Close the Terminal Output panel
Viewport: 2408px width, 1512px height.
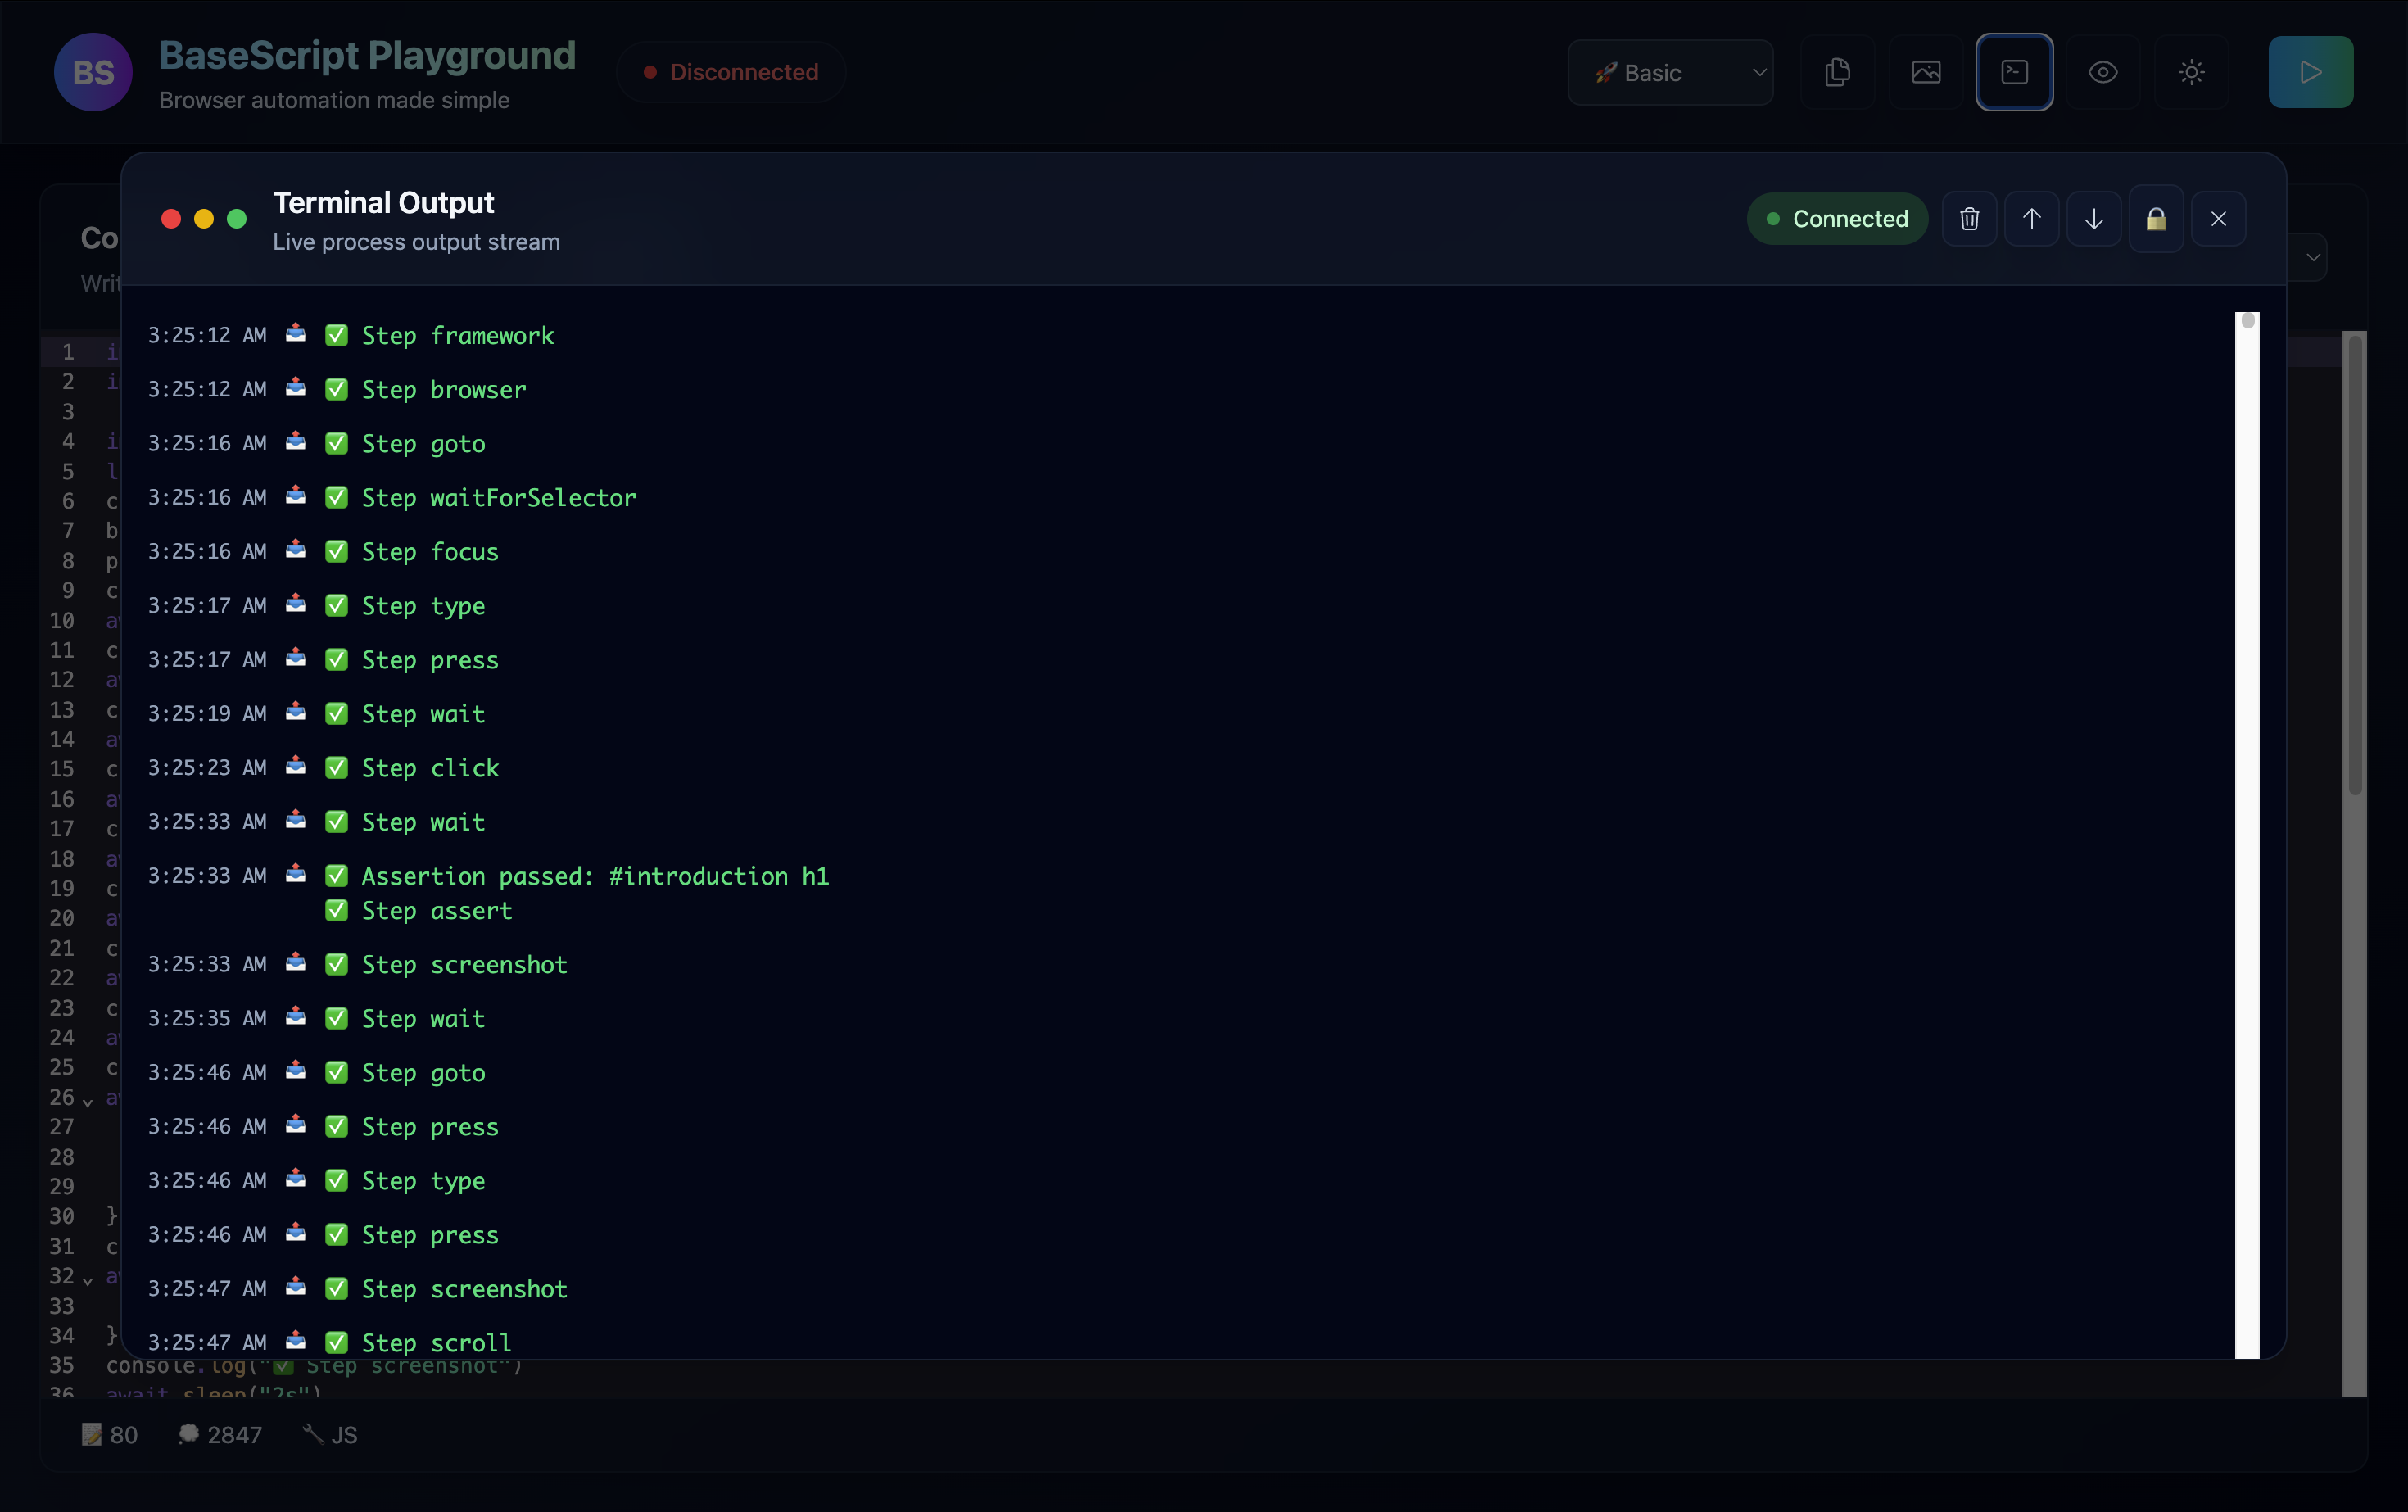2218,219
